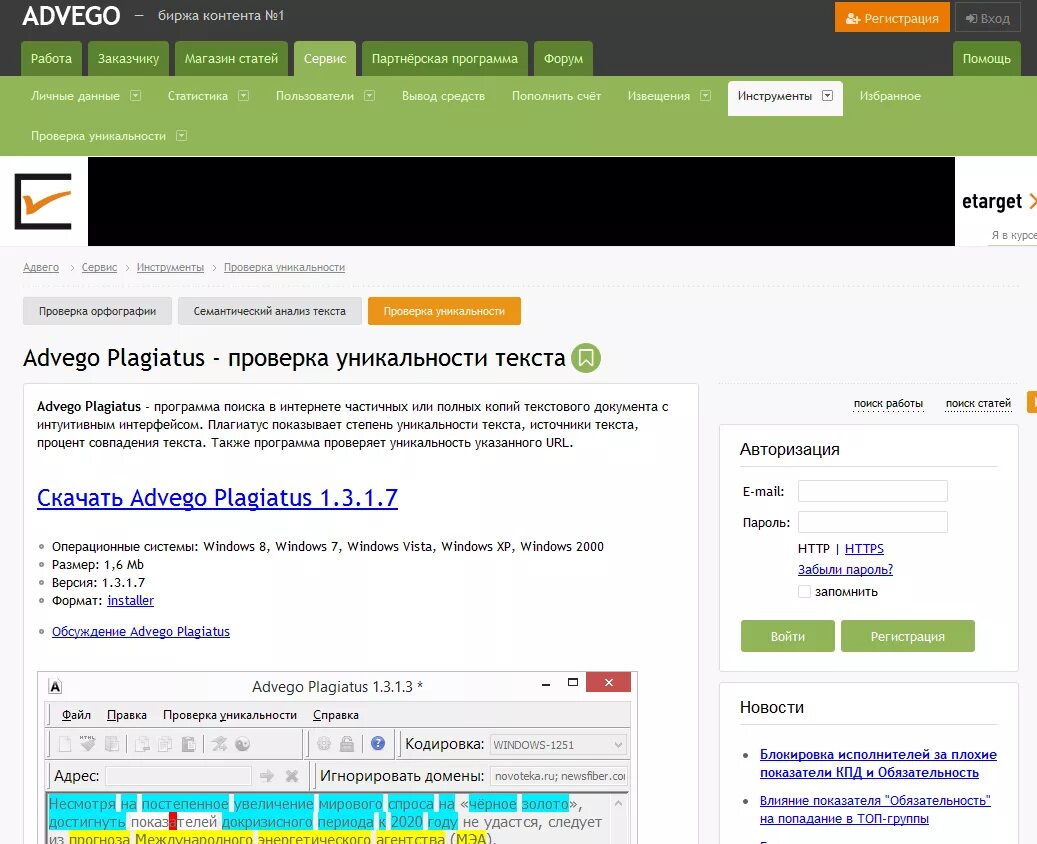Open news about показателя Обязательность
The width and height of the screenshot is (1037, 844).
[x=875, y=809]
